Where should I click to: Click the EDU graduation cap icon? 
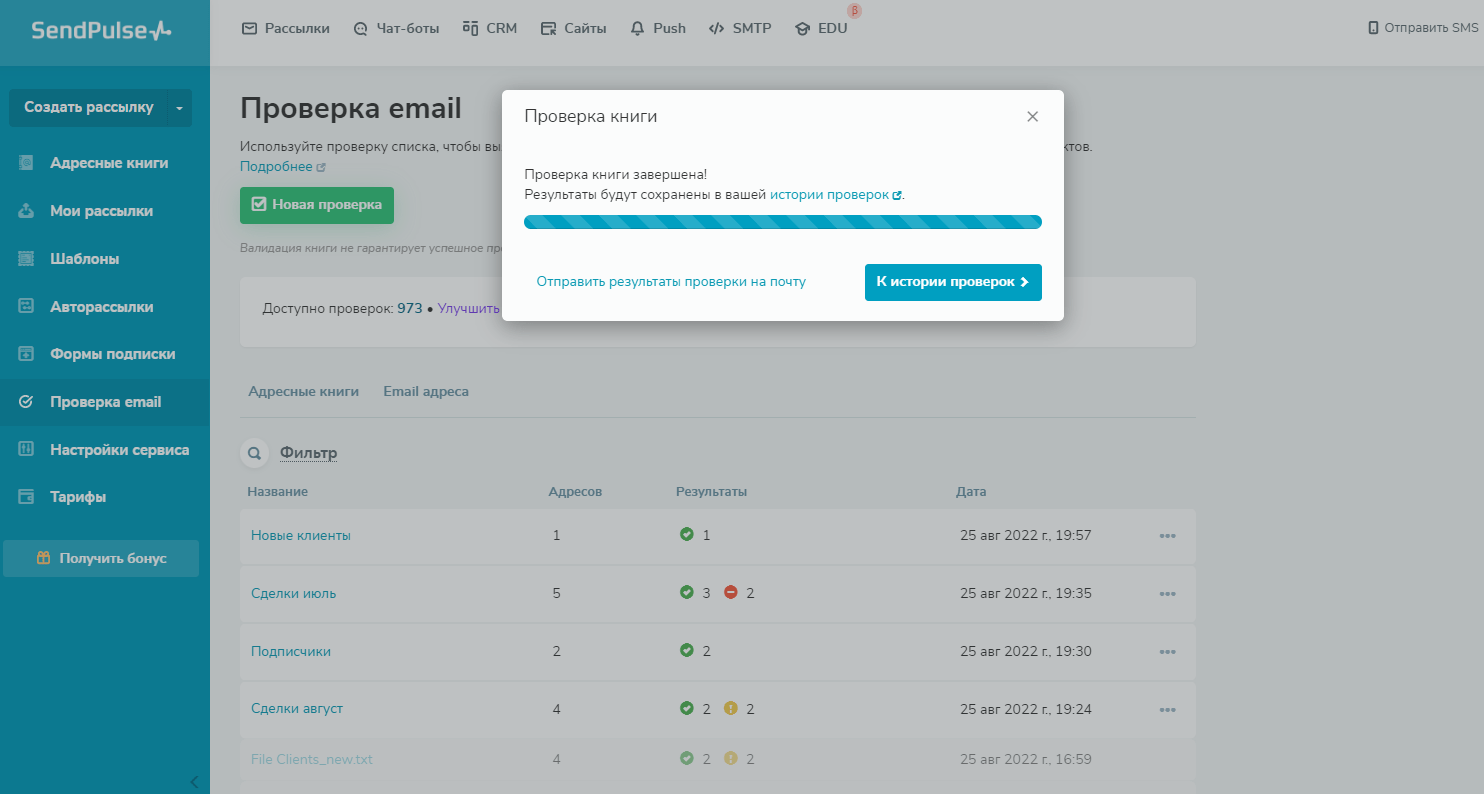pyautogui.click(x=802, y=29)
